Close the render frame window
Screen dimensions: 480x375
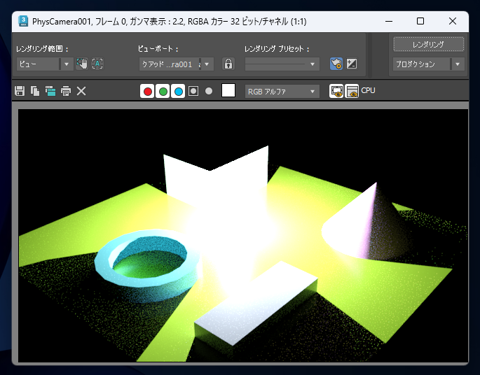tap(452, 21)
